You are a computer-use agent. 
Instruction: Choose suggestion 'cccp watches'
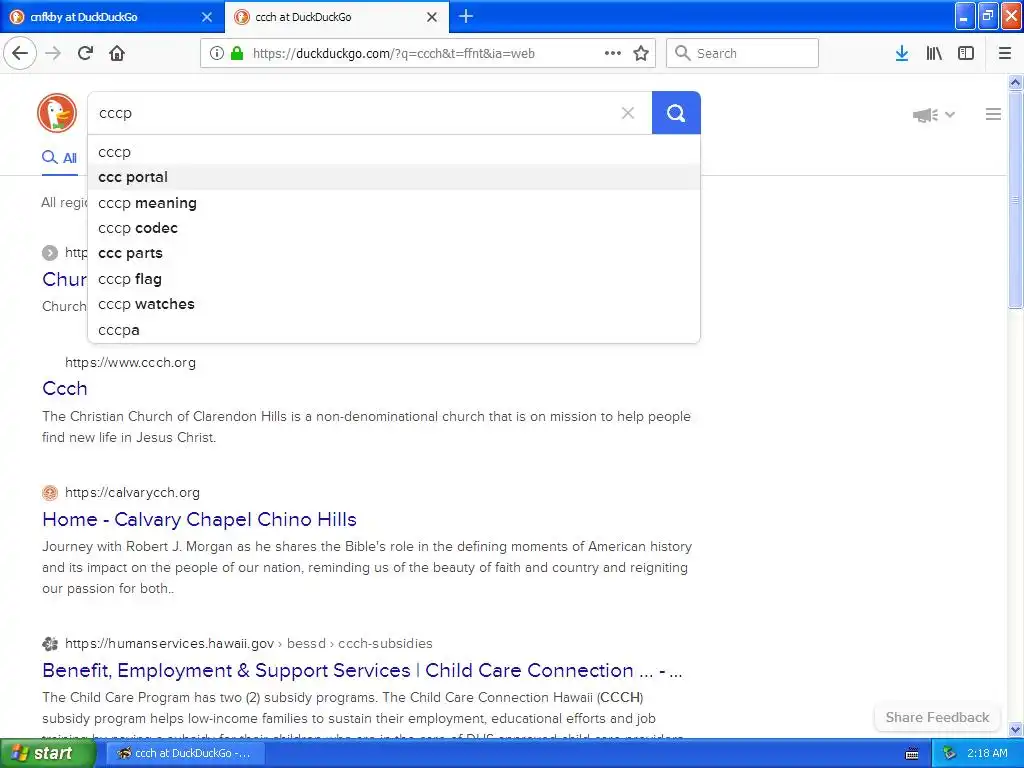point(394,304)
